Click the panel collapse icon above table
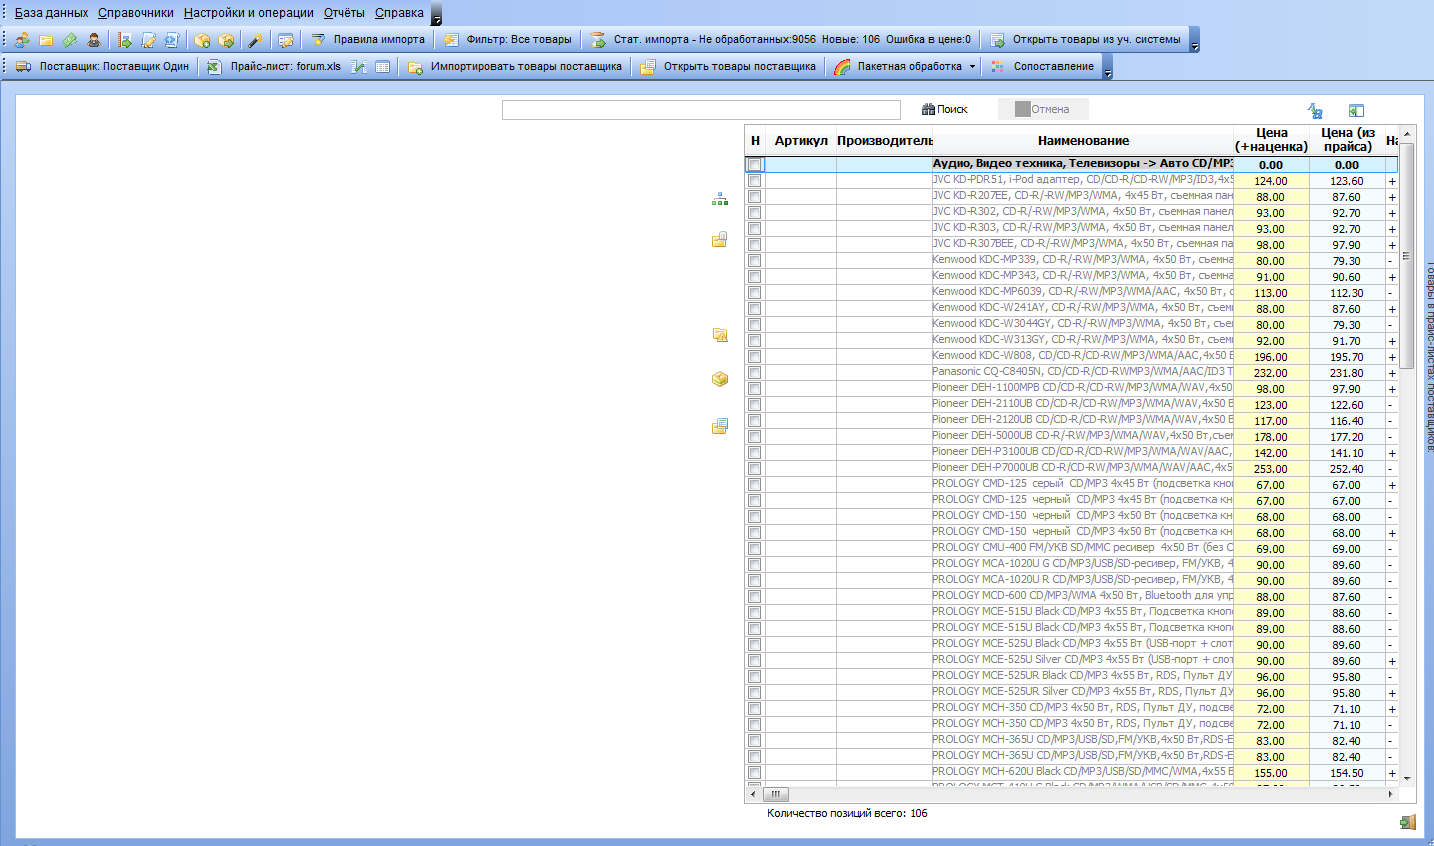The image size is (1434, 846). pos(1356,110)
